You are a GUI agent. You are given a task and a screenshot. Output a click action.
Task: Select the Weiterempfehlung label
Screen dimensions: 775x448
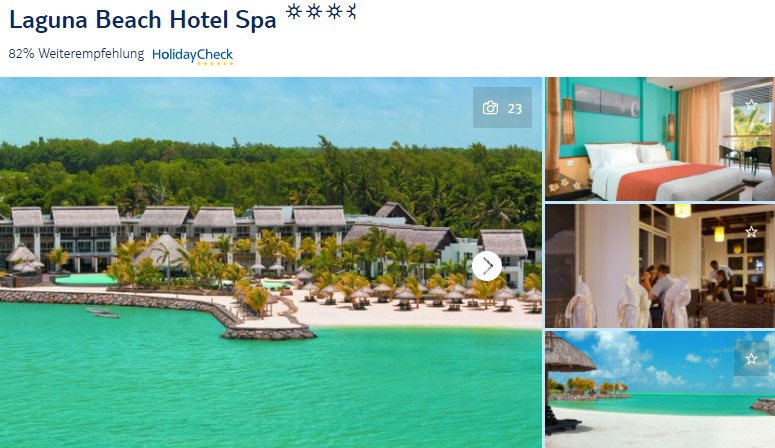click(91, 54)
